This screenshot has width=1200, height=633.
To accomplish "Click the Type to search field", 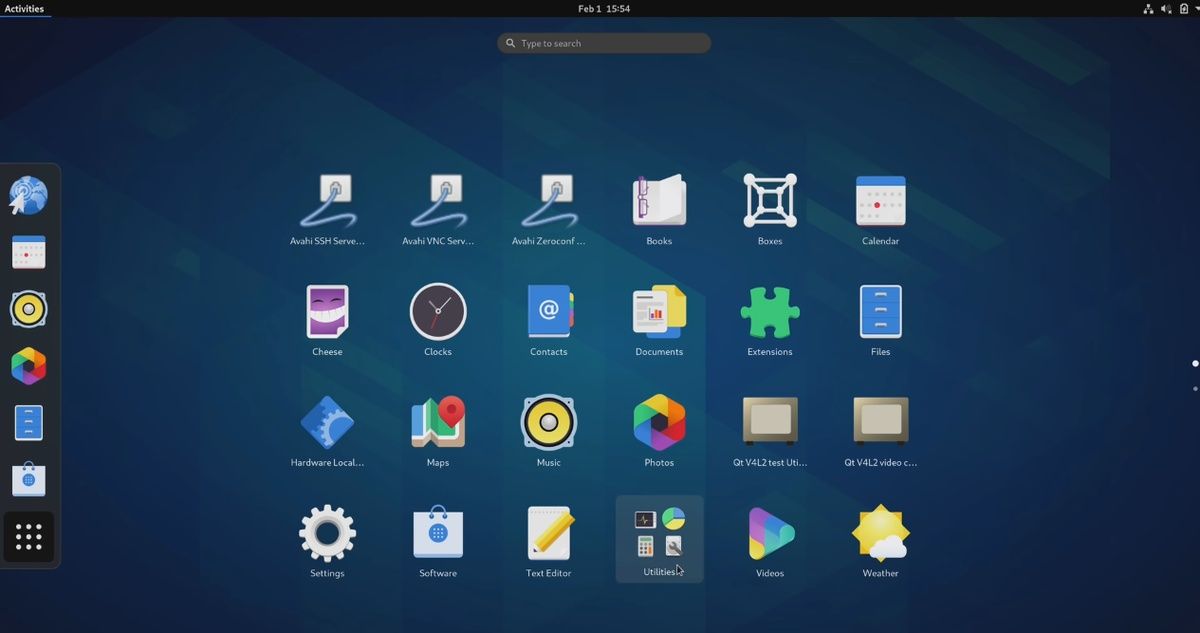I will point(604,43).
